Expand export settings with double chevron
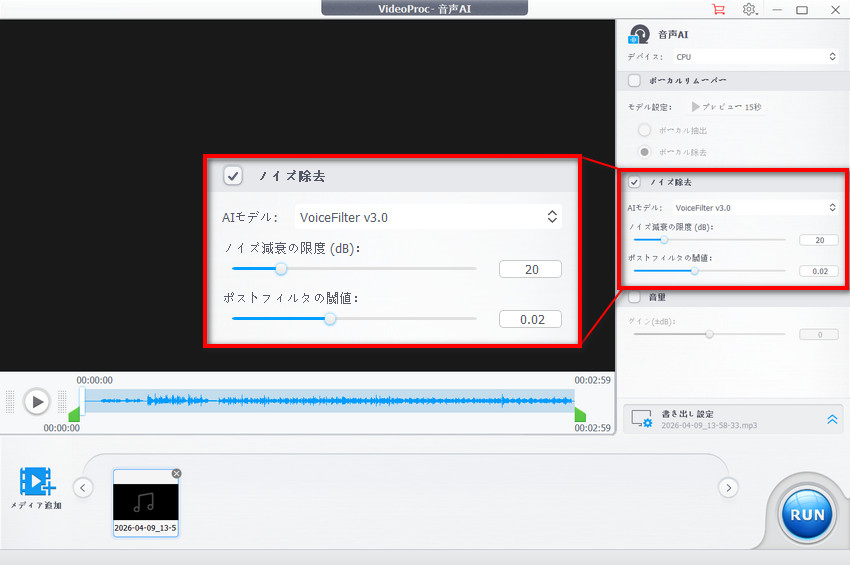Screen dimensions: 850x565 click(x=832, y=419)
